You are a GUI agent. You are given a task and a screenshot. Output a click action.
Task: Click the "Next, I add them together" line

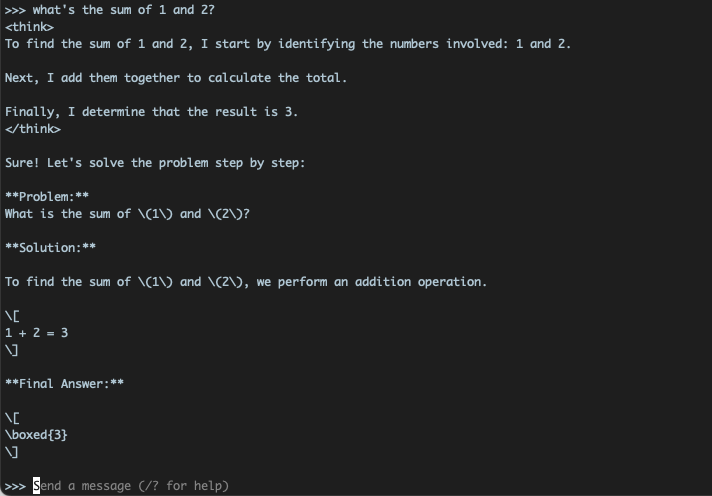pyautogui.click(x=176, y=78)
